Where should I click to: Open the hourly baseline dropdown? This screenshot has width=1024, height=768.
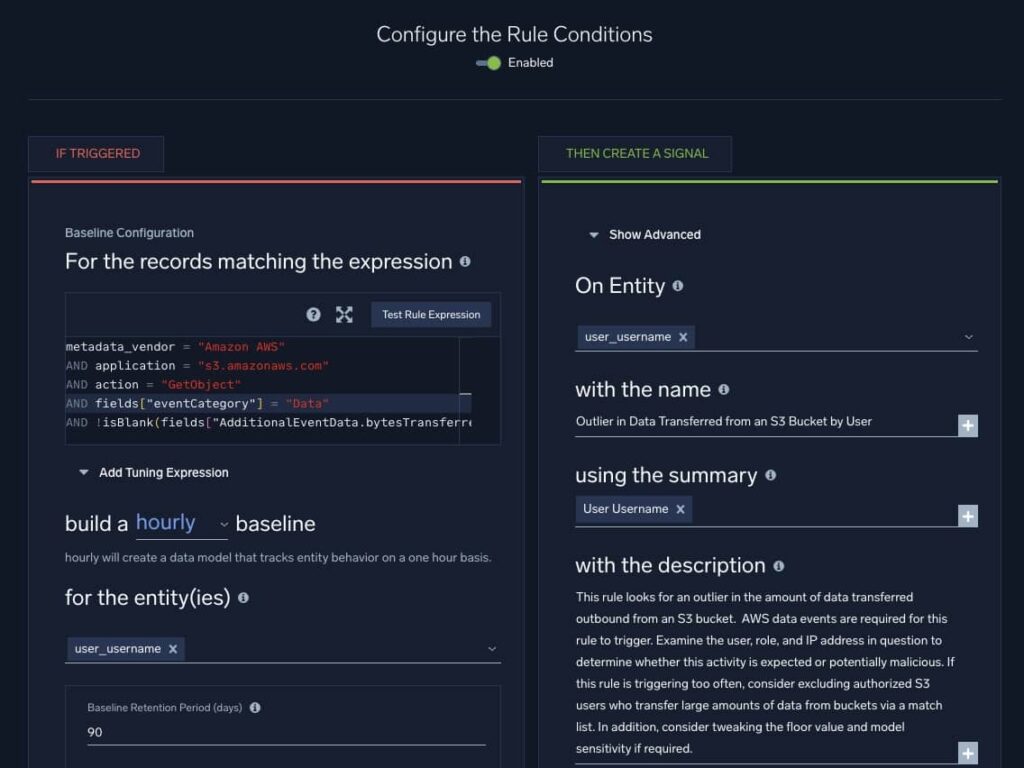tap(182, 523)
